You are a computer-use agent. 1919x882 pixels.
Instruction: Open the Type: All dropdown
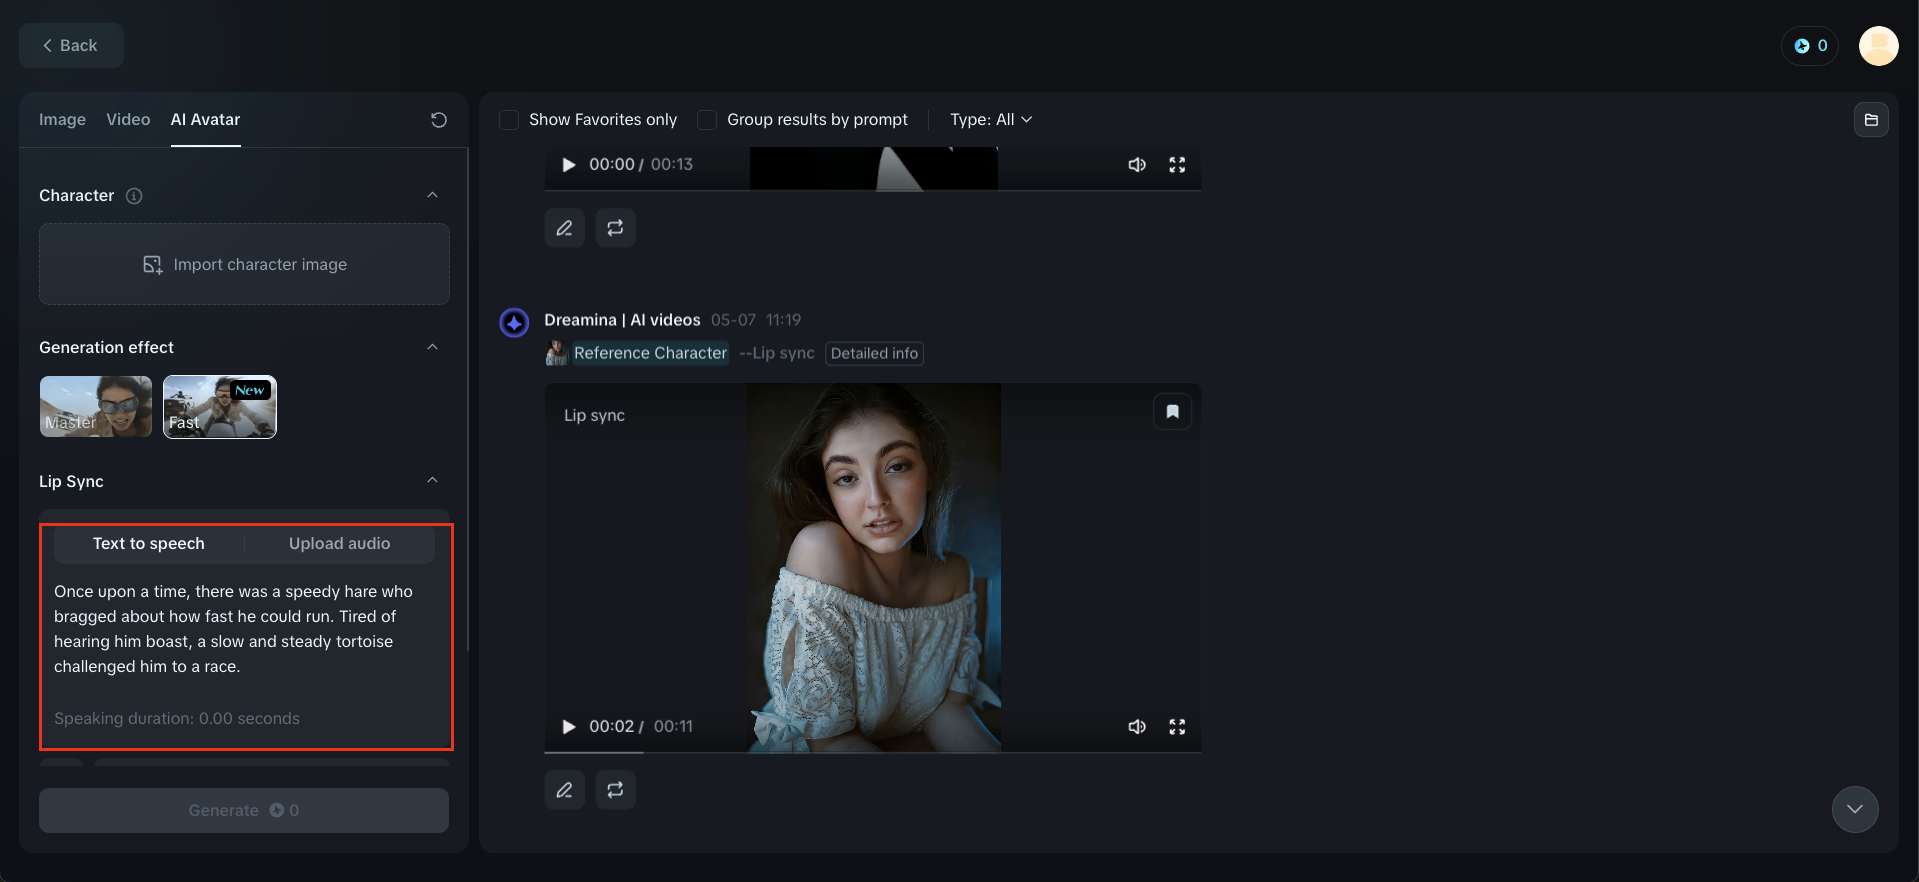(991, 120)
